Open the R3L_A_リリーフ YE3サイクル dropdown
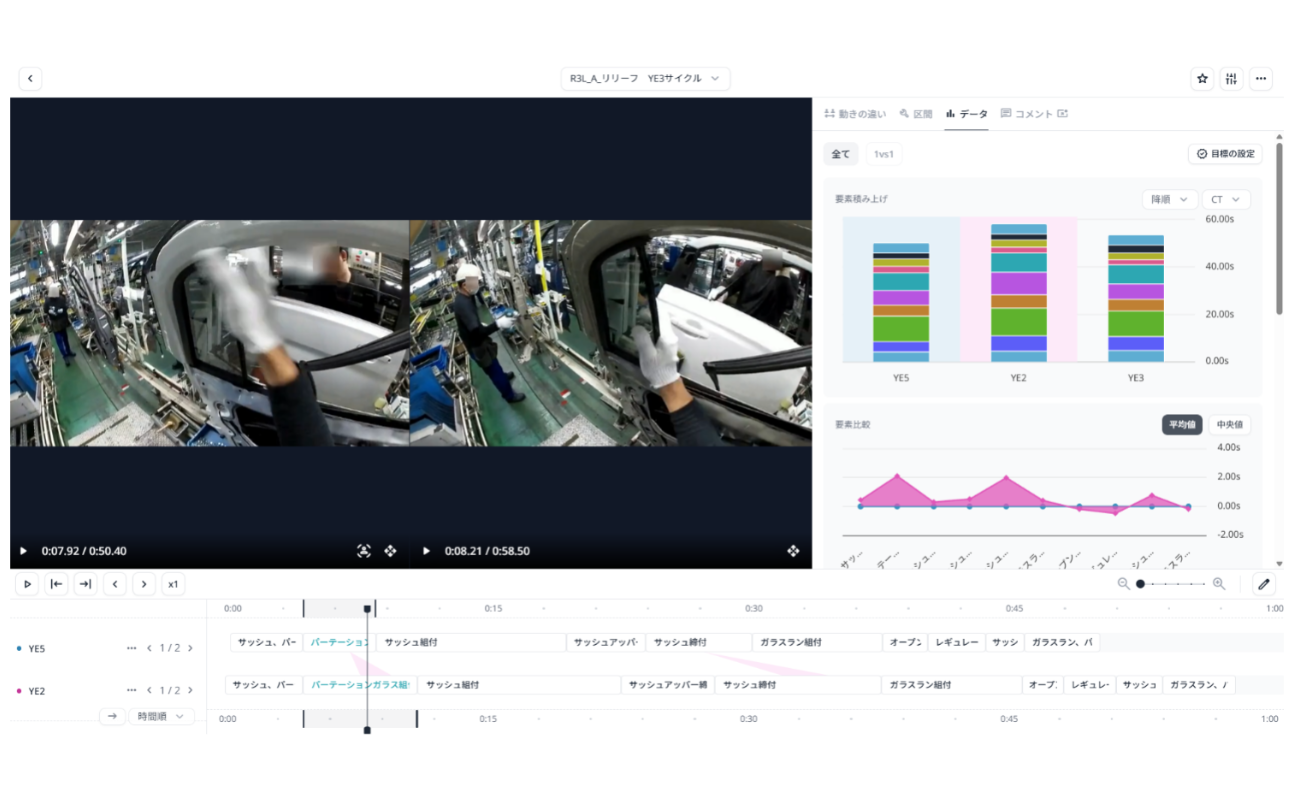1300x800 pixels. click(645, 79)
